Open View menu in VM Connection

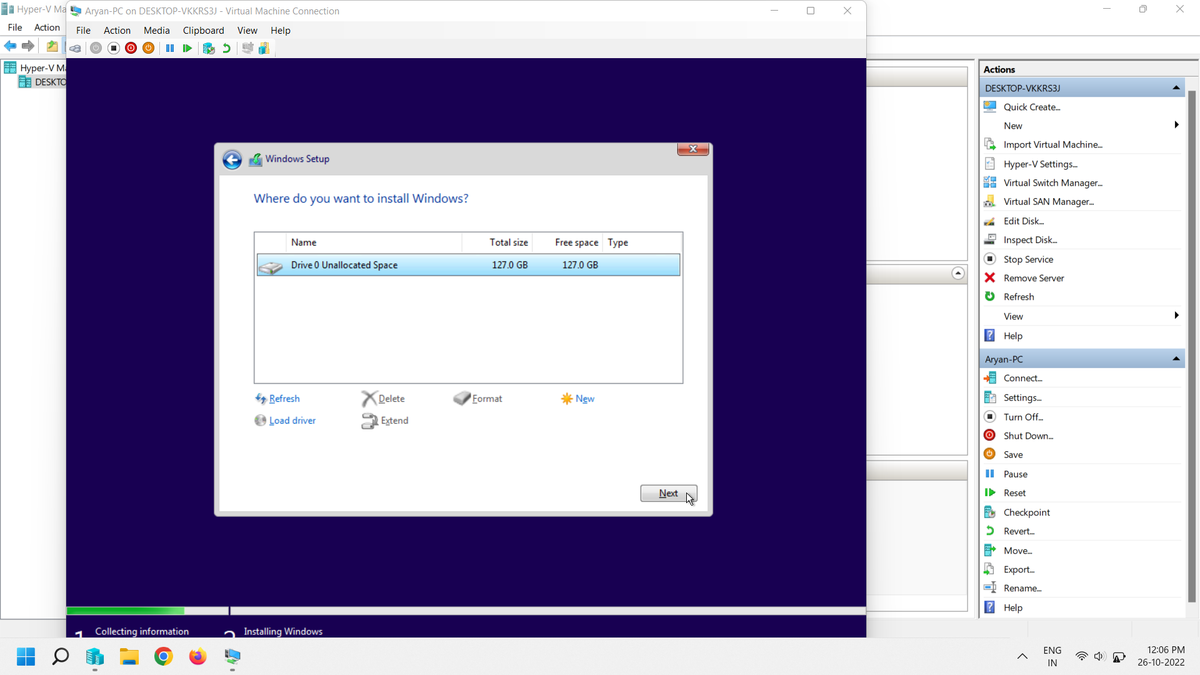point(247,30)
